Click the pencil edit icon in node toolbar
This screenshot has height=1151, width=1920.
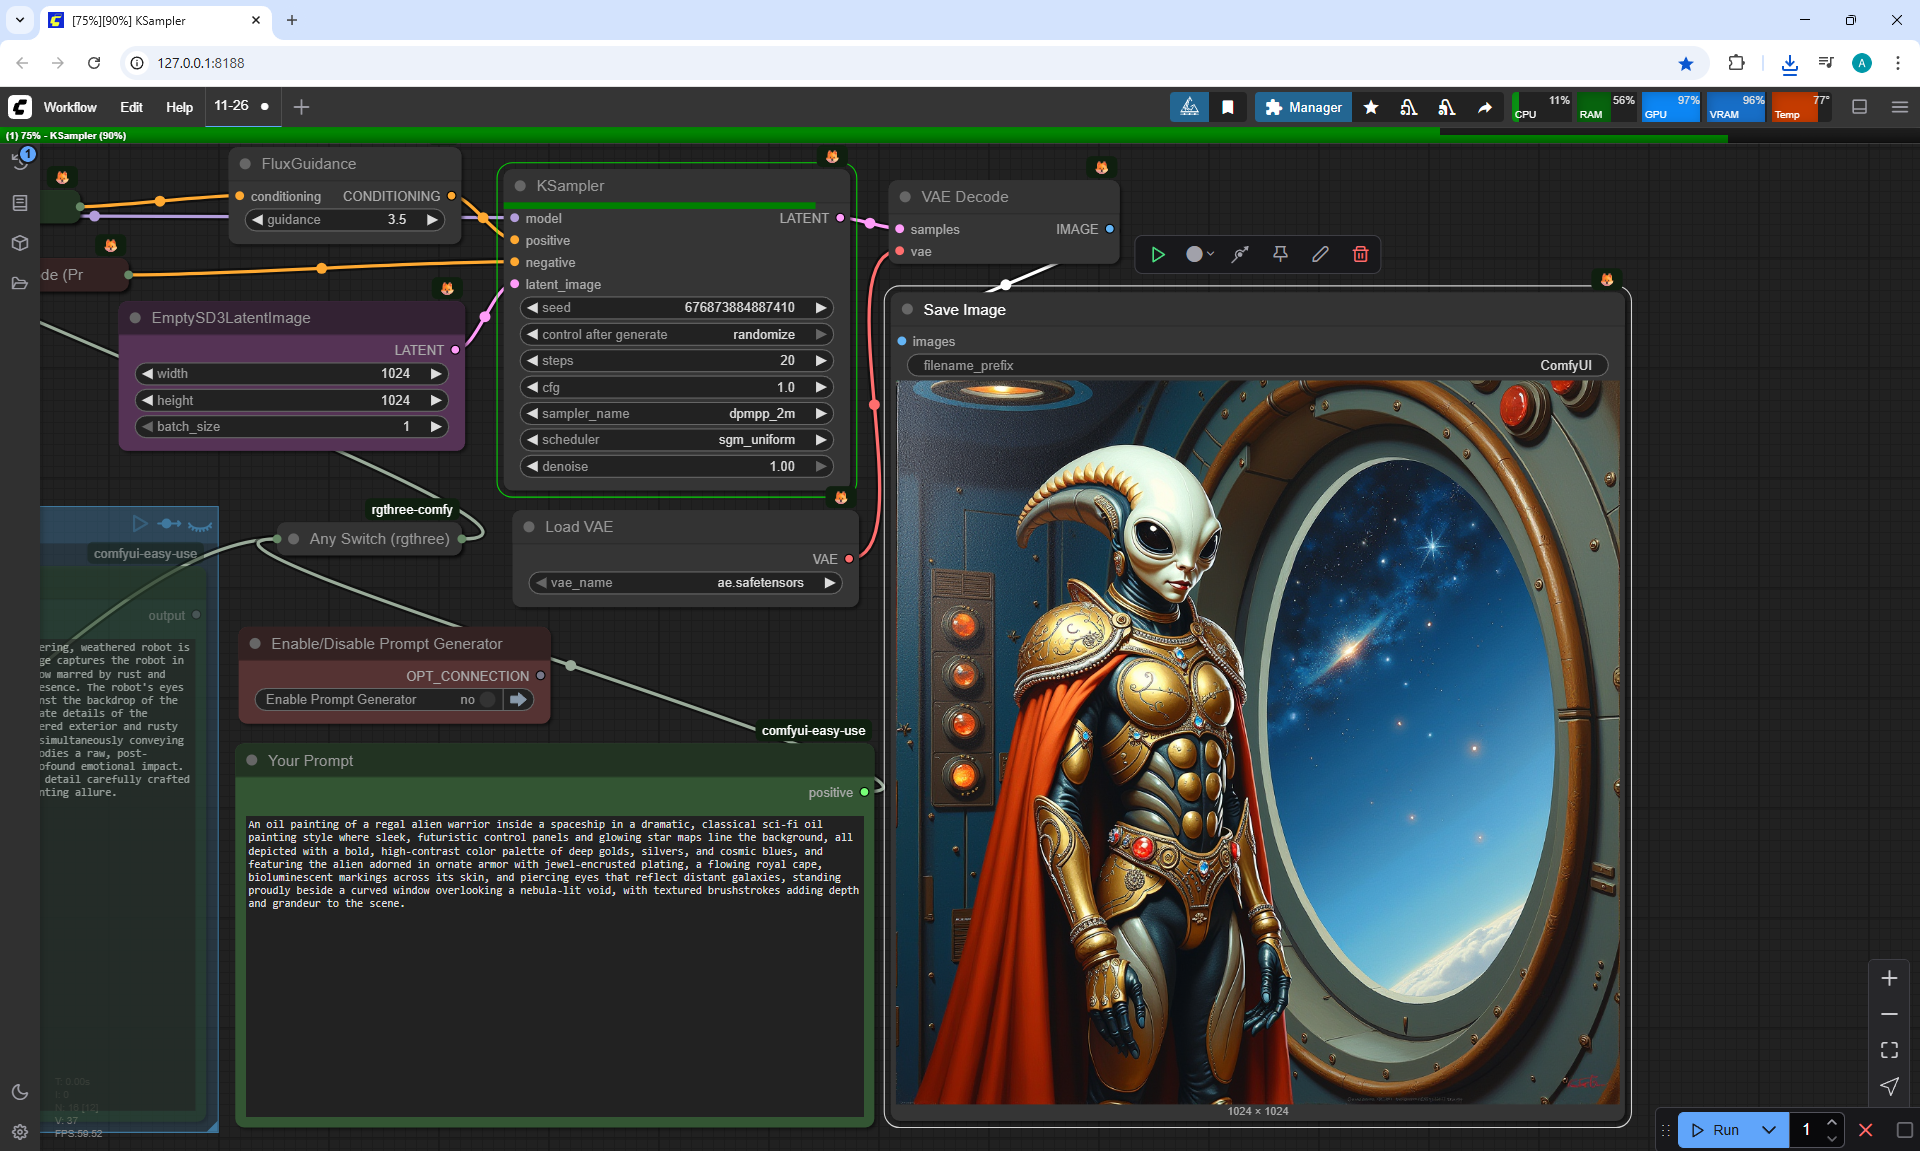coord(1320,254)
